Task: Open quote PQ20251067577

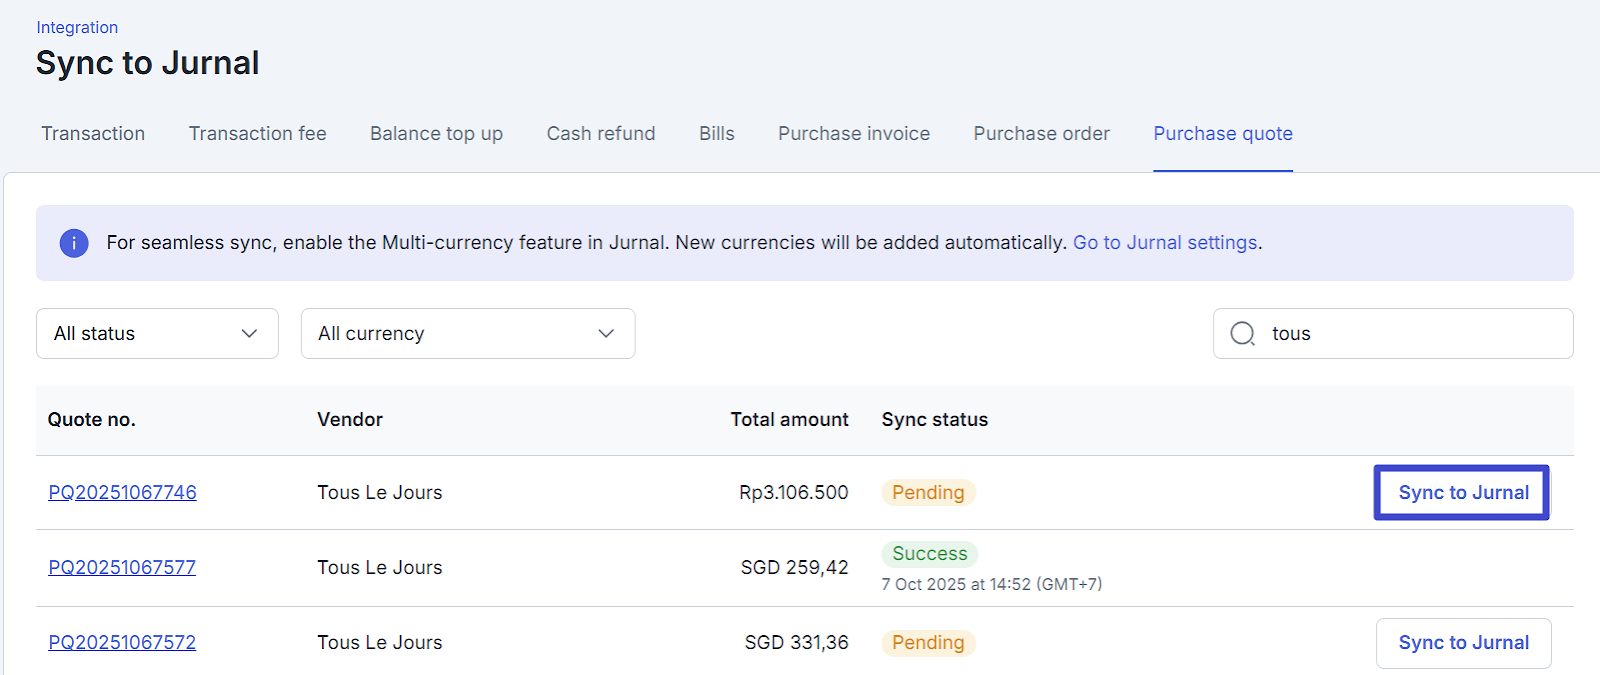Action: pos(122,568)
